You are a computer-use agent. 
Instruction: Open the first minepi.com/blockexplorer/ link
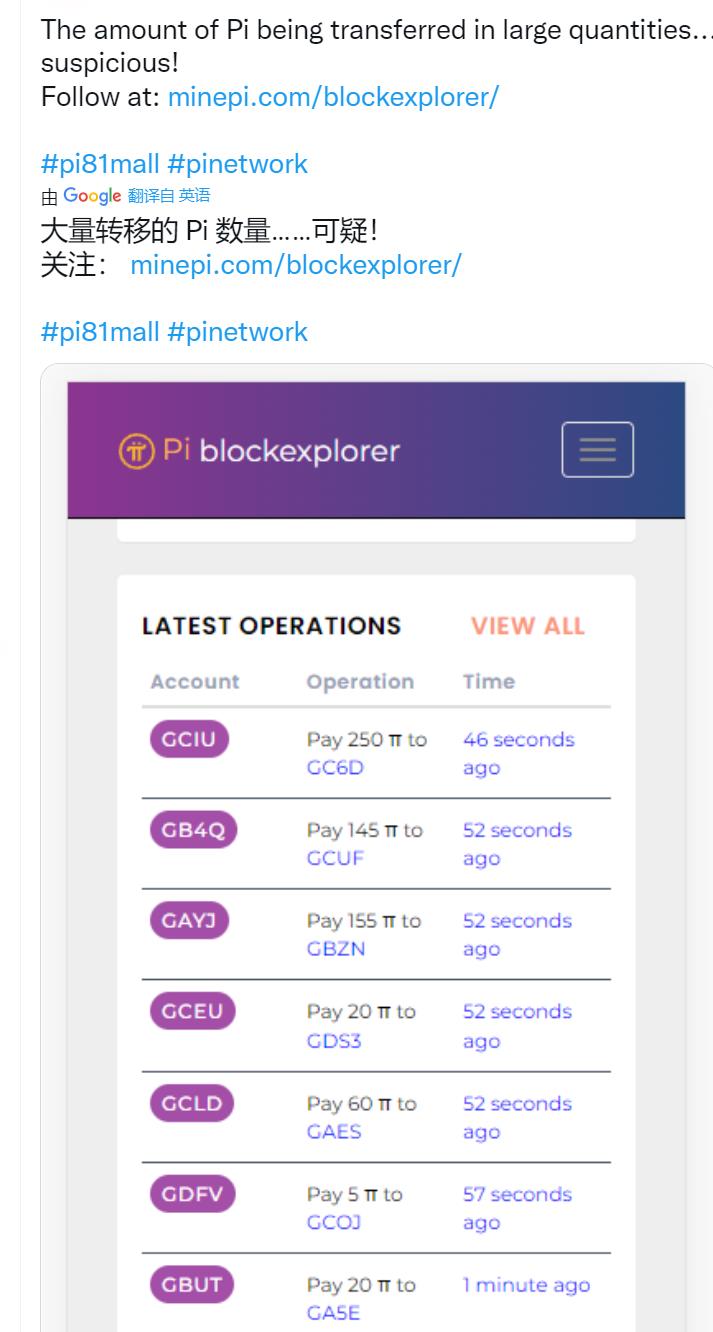333,97
